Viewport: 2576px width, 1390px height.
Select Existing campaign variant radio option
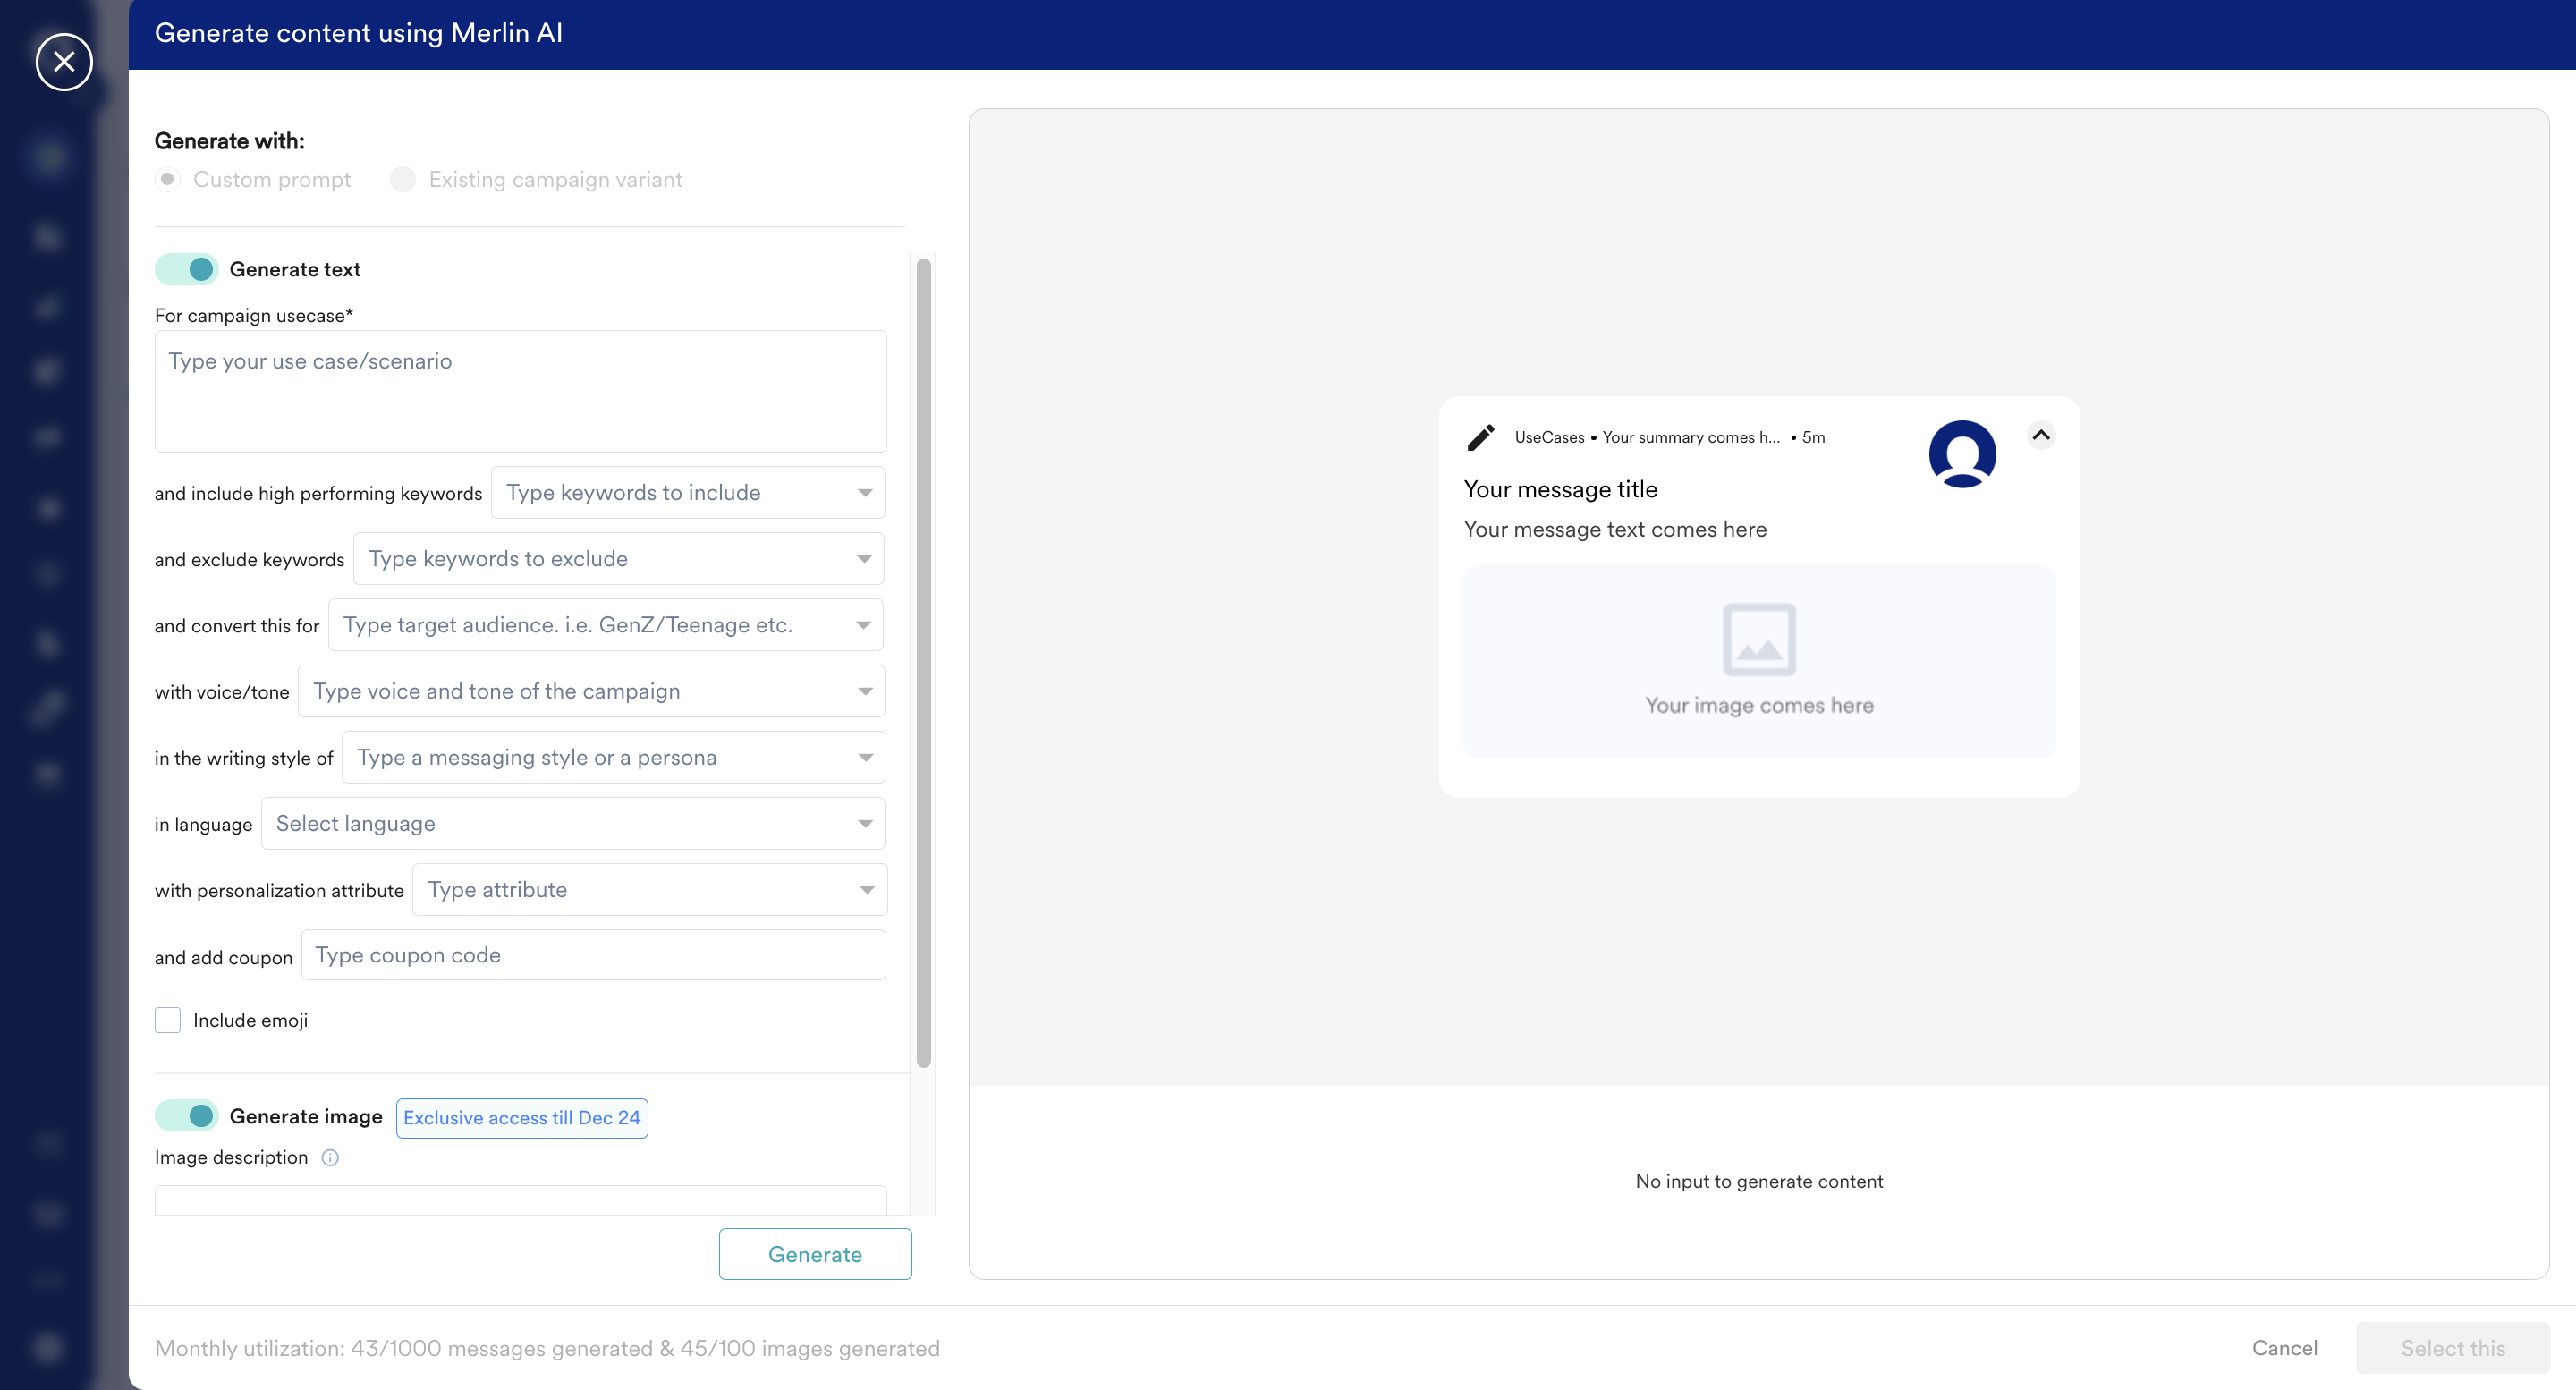coord(403,179)
